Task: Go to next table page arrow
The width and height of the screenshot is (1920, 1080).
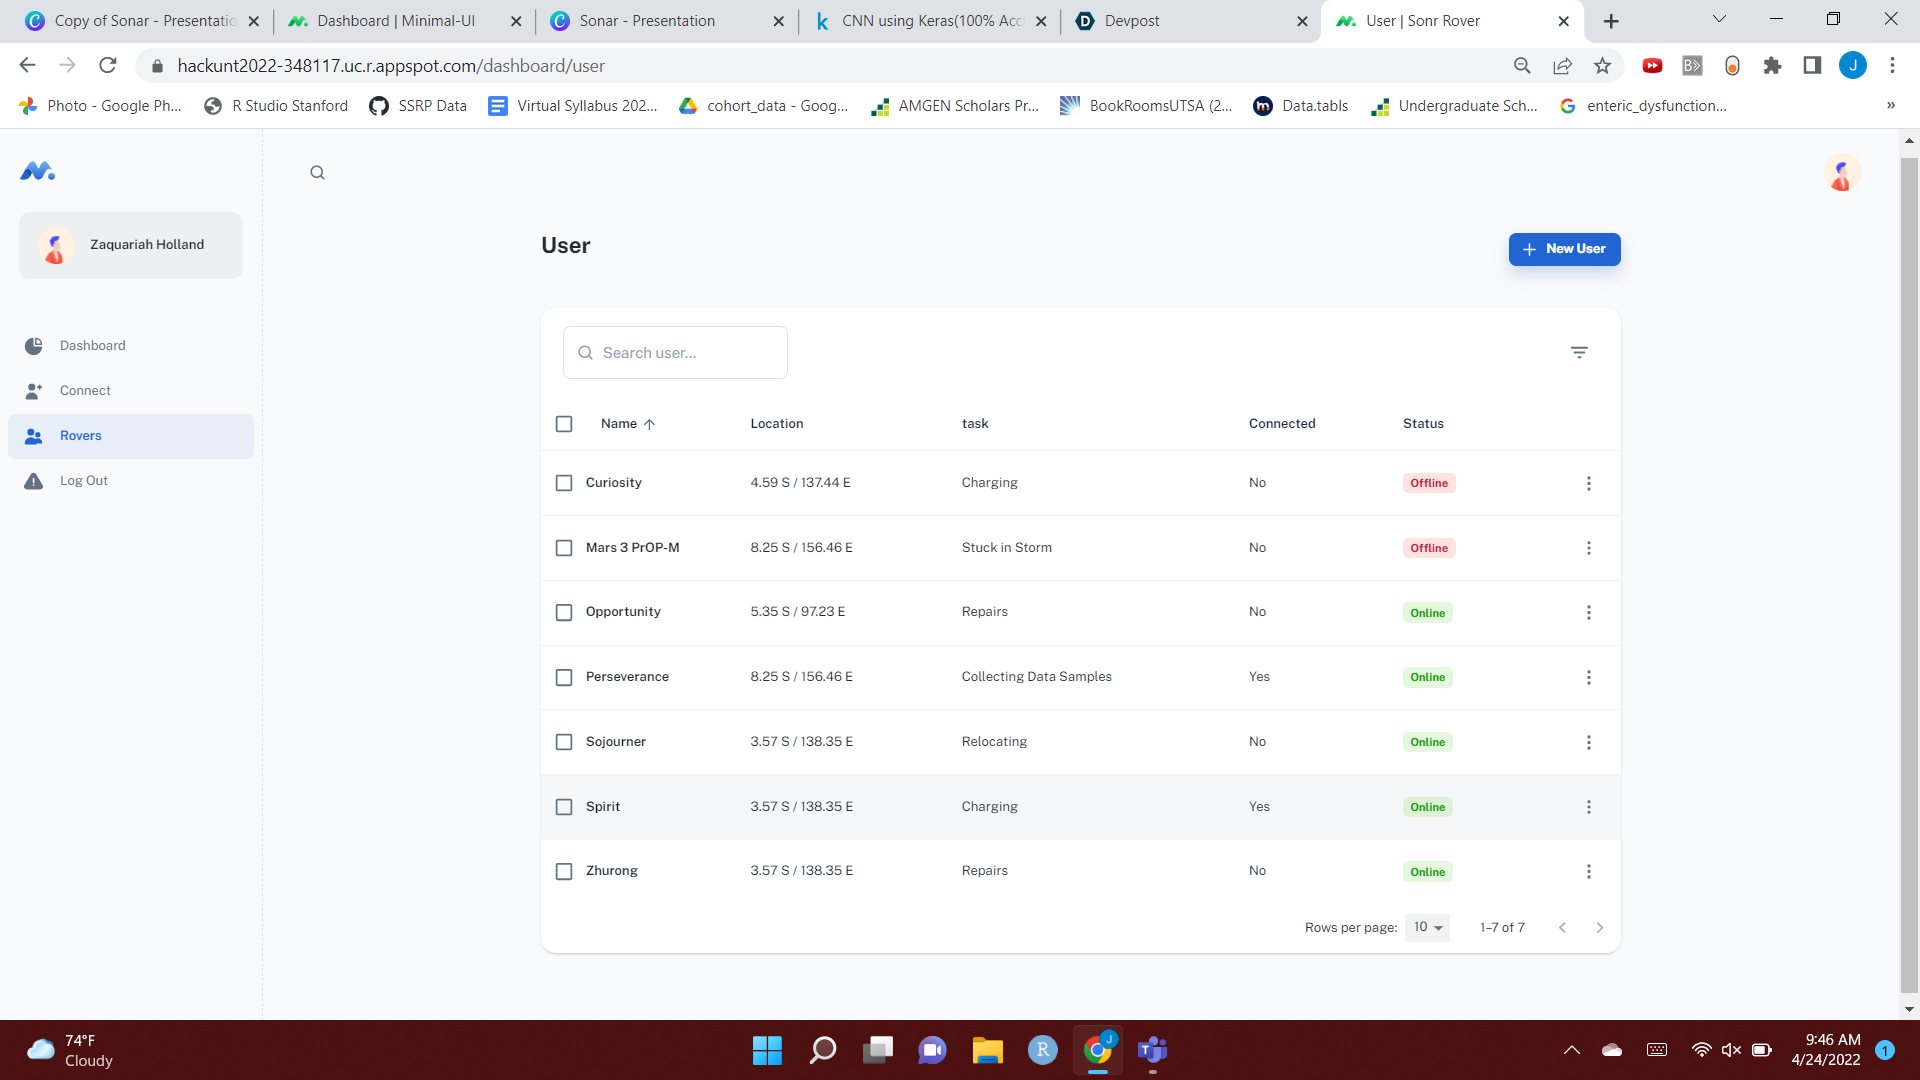Action: (x=1599, y=928)
